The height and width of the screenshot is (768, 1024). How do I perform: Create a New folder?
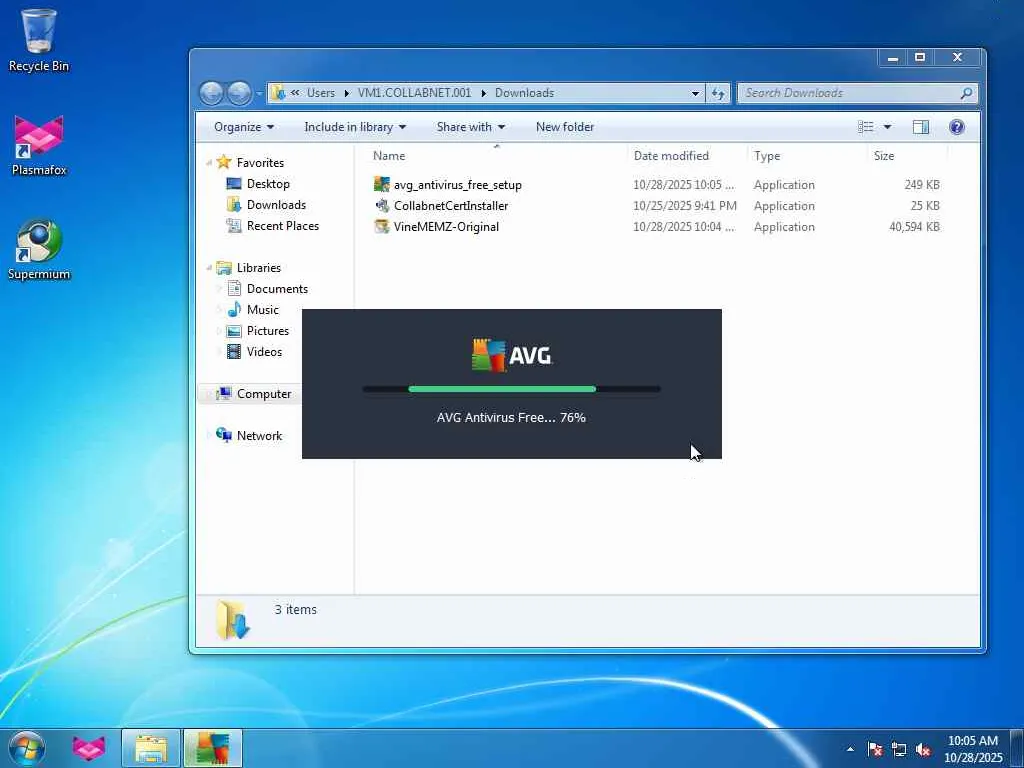click(x=565, y=127)
